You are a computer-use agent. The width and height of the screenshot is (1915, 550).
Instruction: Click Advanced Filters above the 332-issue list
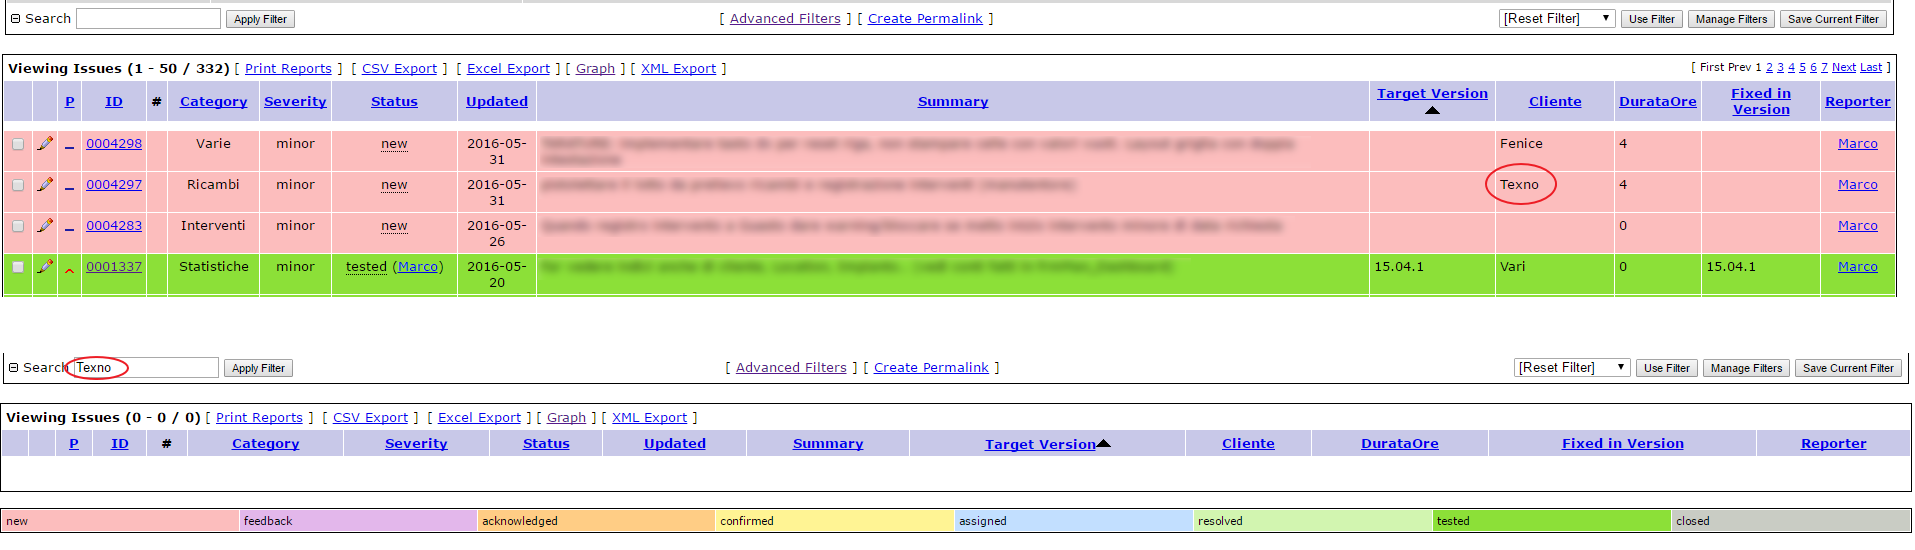(x=785, y=19)
